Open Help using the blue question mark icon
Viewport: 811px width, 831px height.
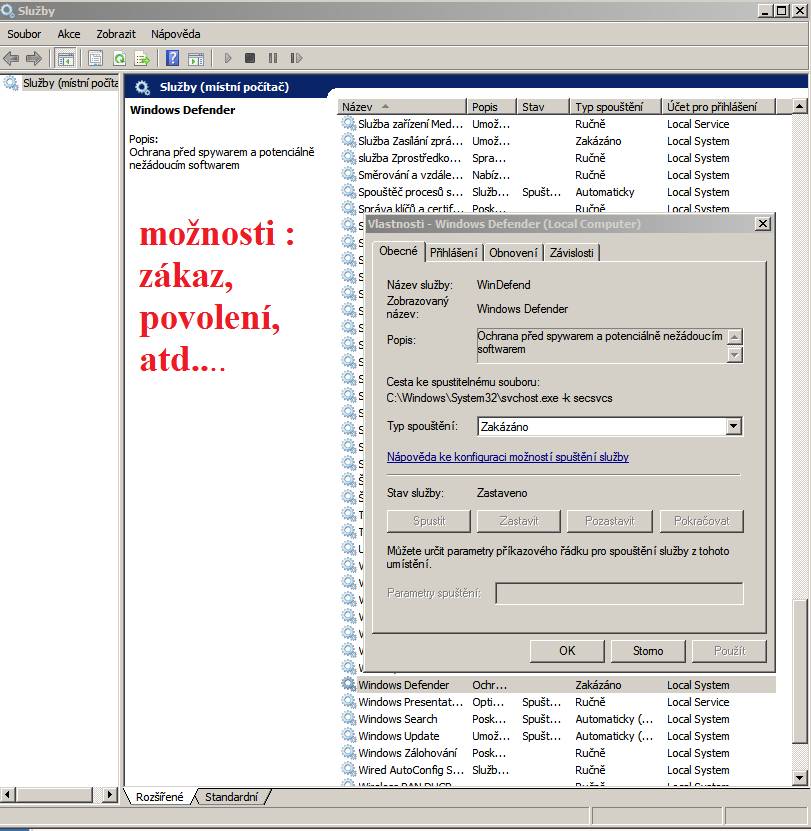tap(172, 58)
